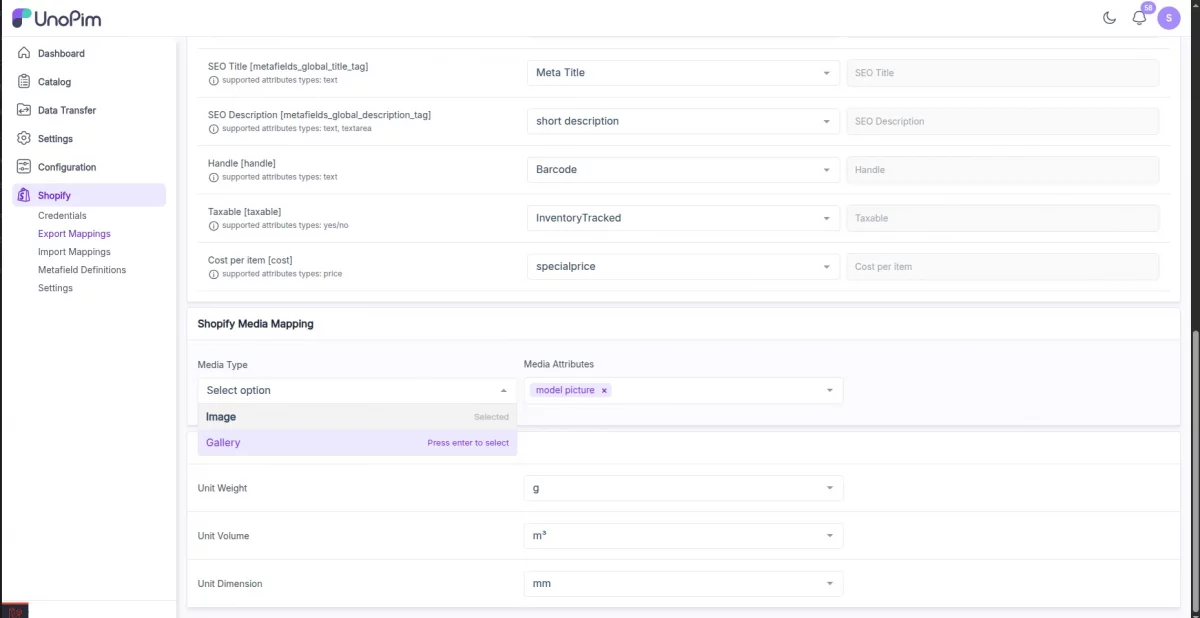Viewport: 1200px width, 618px height.
Task: Select Gallery from the Media Type list
Action: click(x=222, y=442)
